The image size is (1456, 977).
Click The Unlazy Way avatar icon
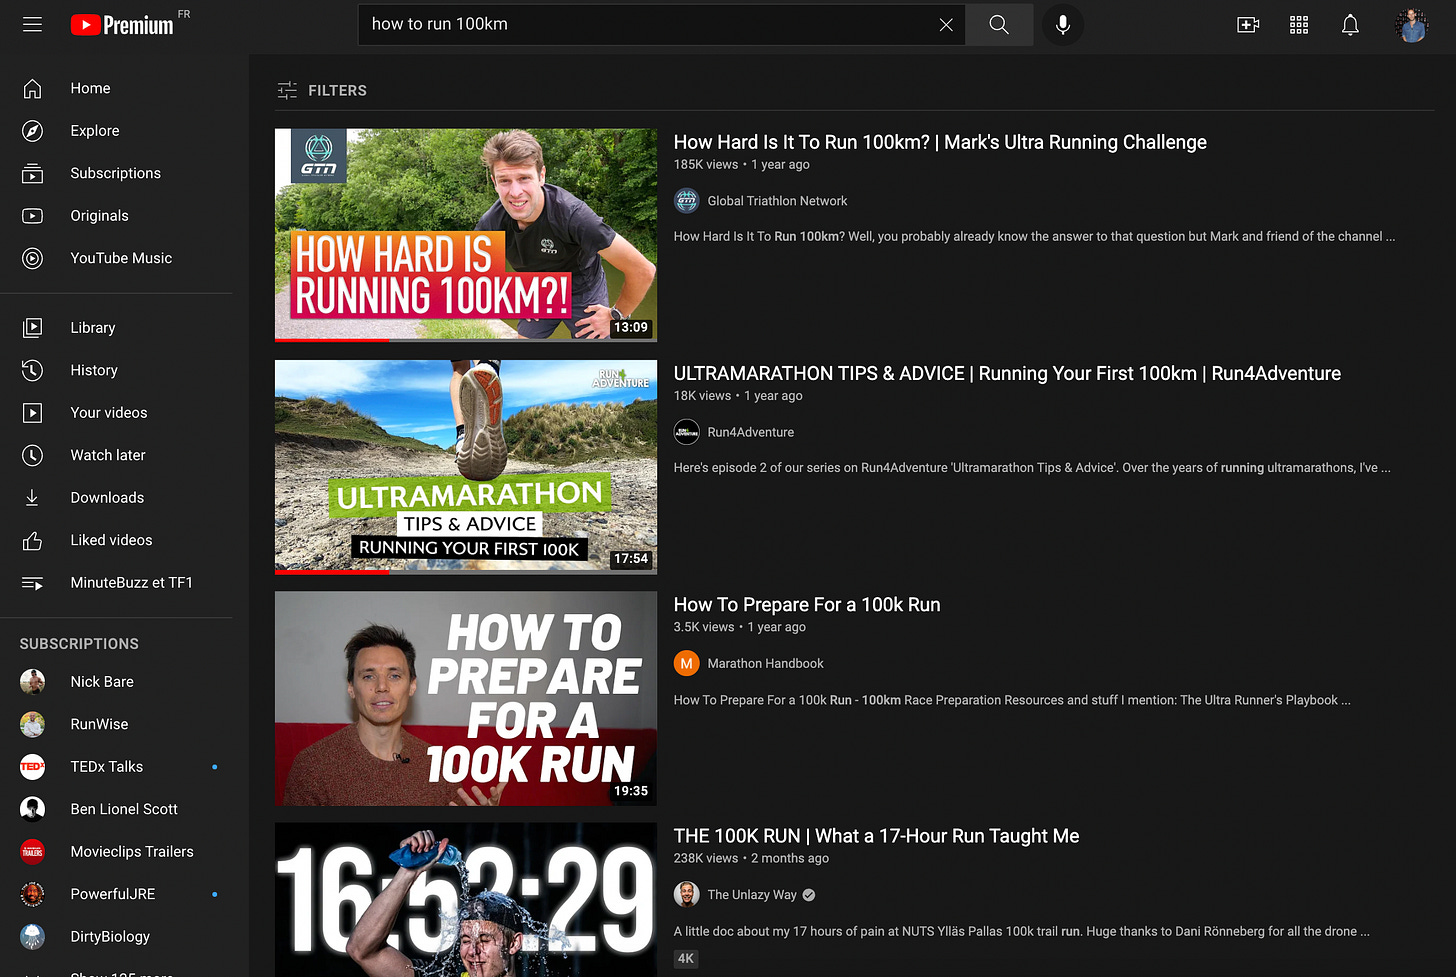686,895
